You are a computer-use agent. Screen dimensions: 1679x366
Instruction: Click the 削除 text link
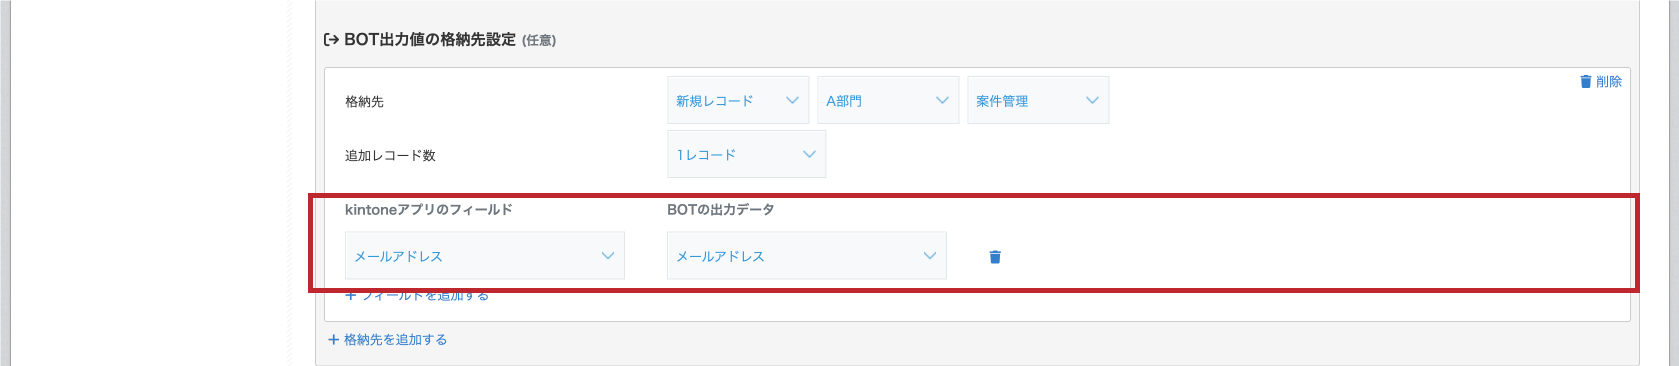tap(1609, 81)
